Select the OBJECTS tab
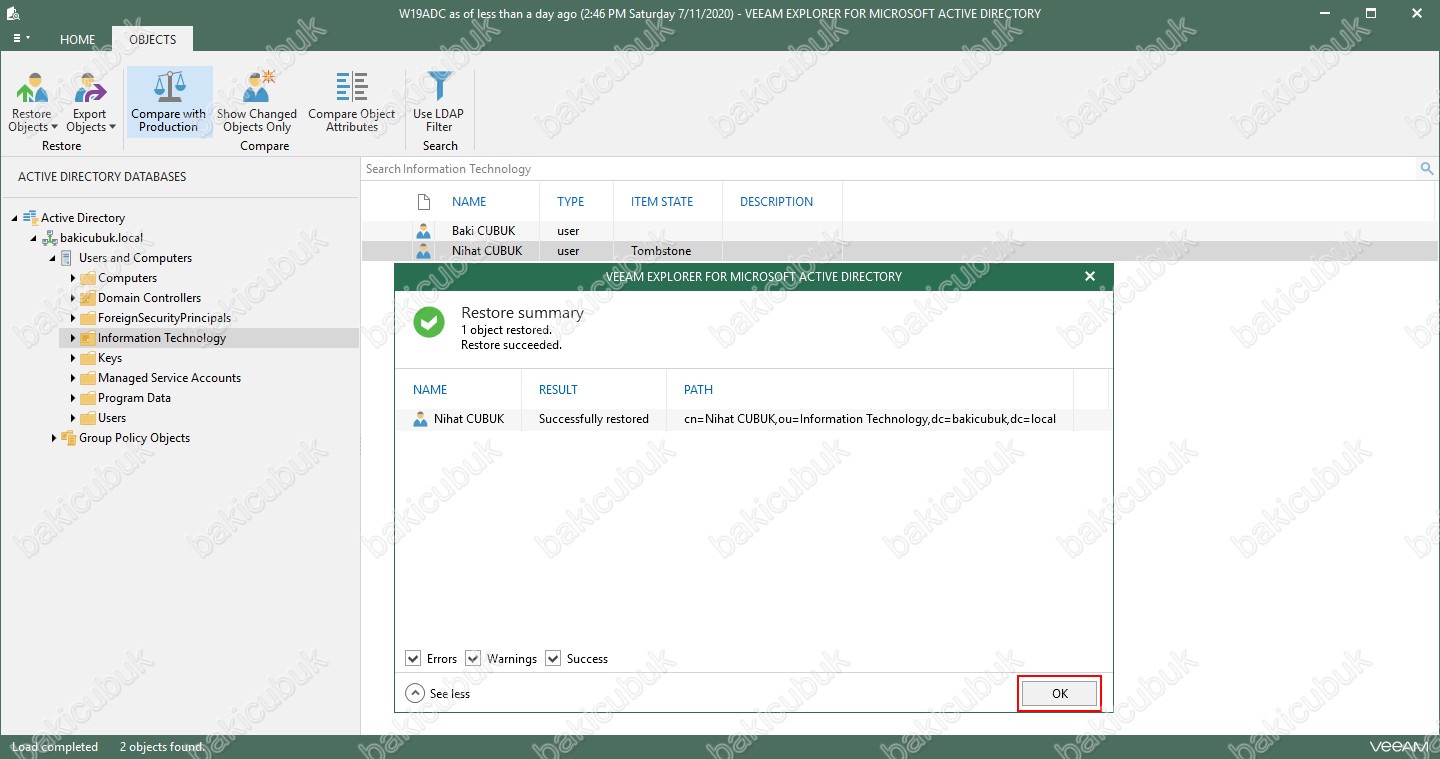 pyautogui.click(x=153, y=40)
